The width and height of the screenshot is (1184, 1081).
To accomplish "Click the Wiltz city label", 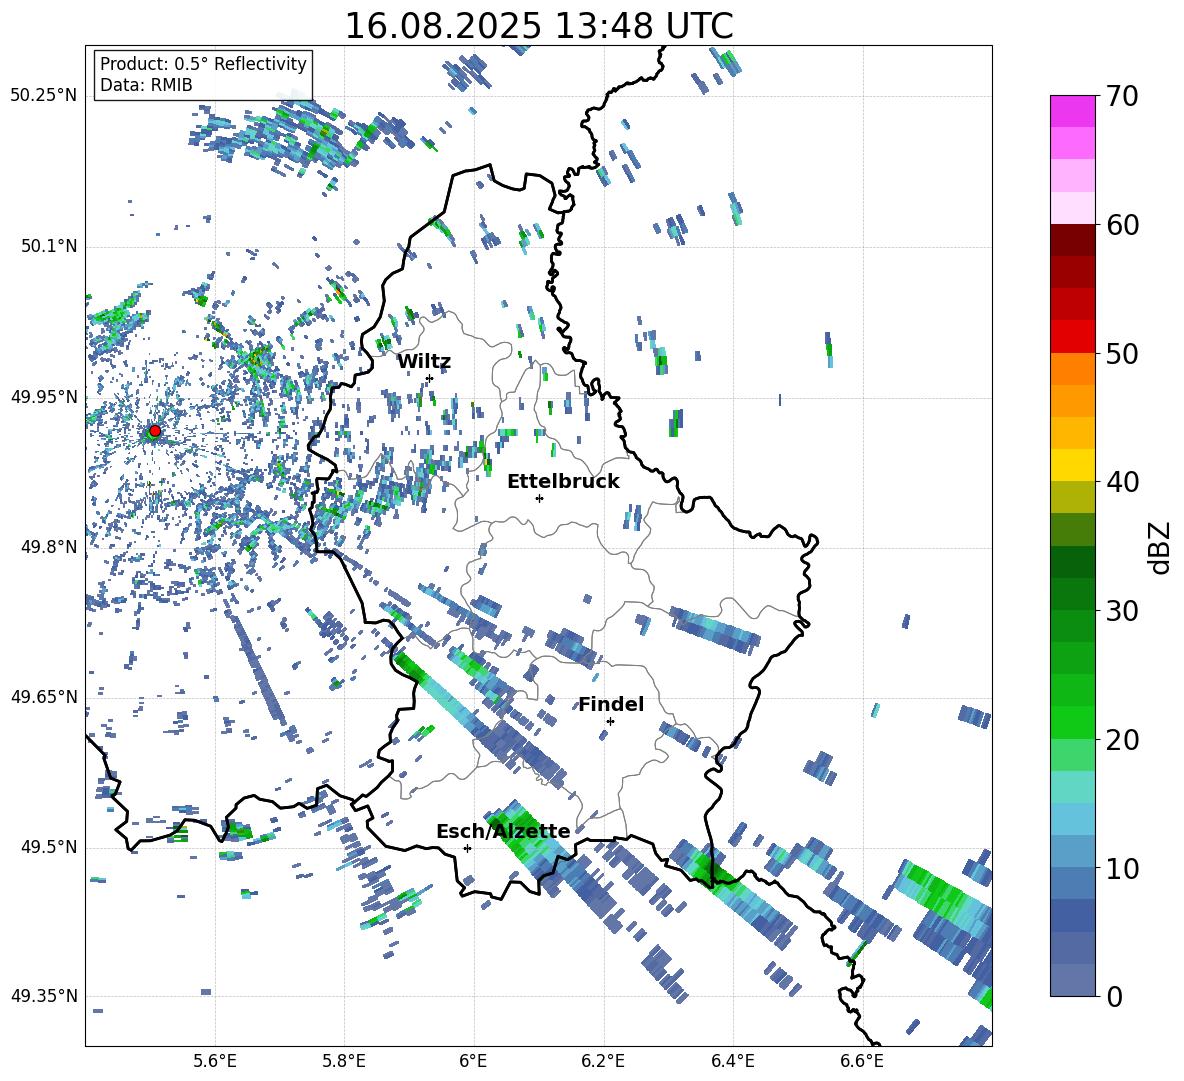I will 424,362.
